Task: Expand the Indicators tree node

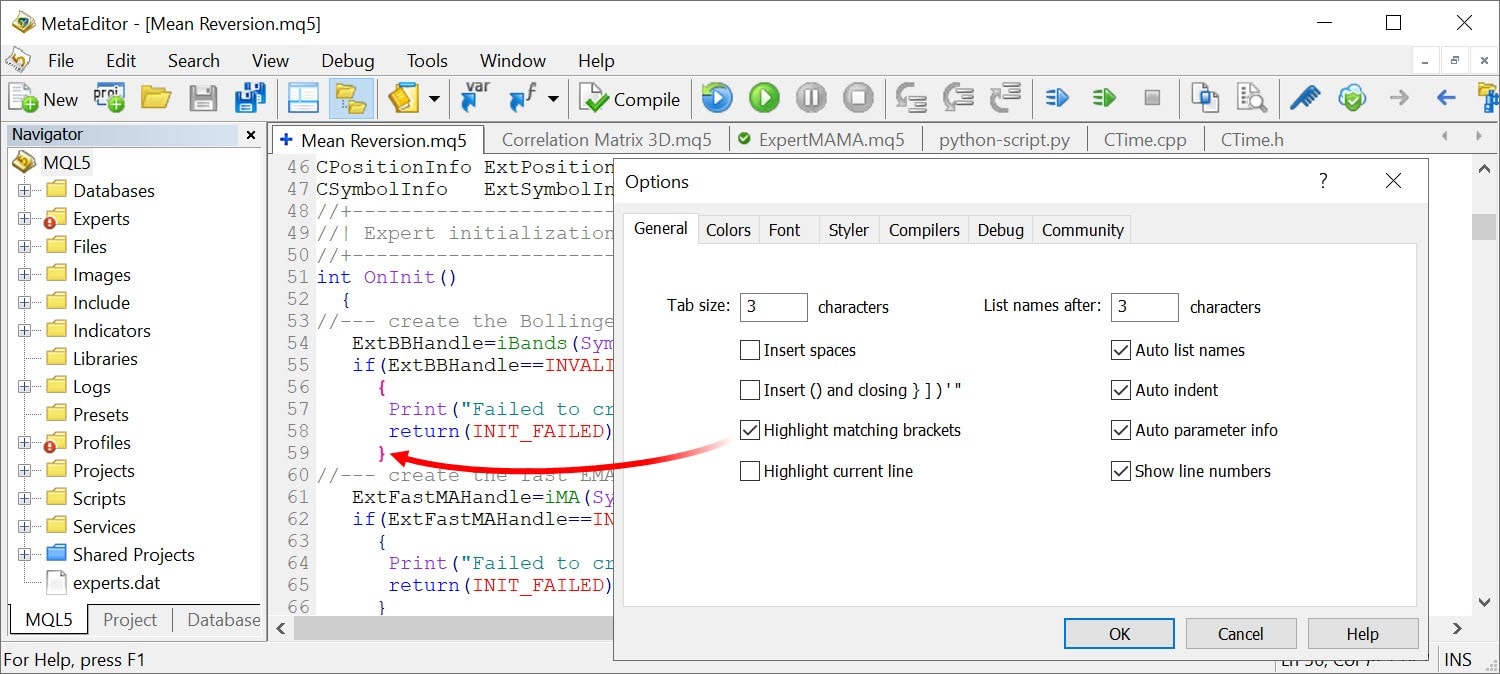Action: coord(24,331)
